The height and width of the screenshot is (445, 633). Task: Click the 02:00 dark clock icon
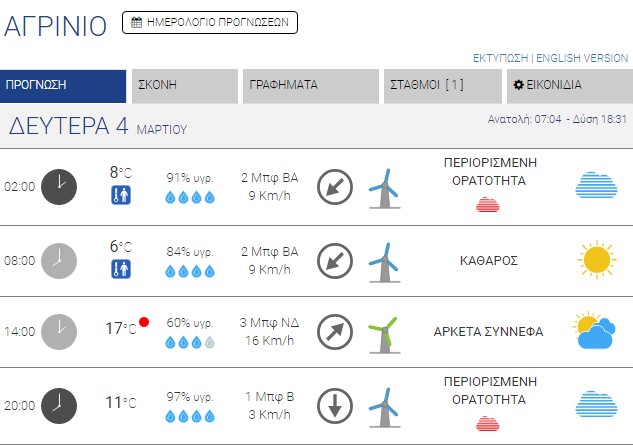[58, 186]
